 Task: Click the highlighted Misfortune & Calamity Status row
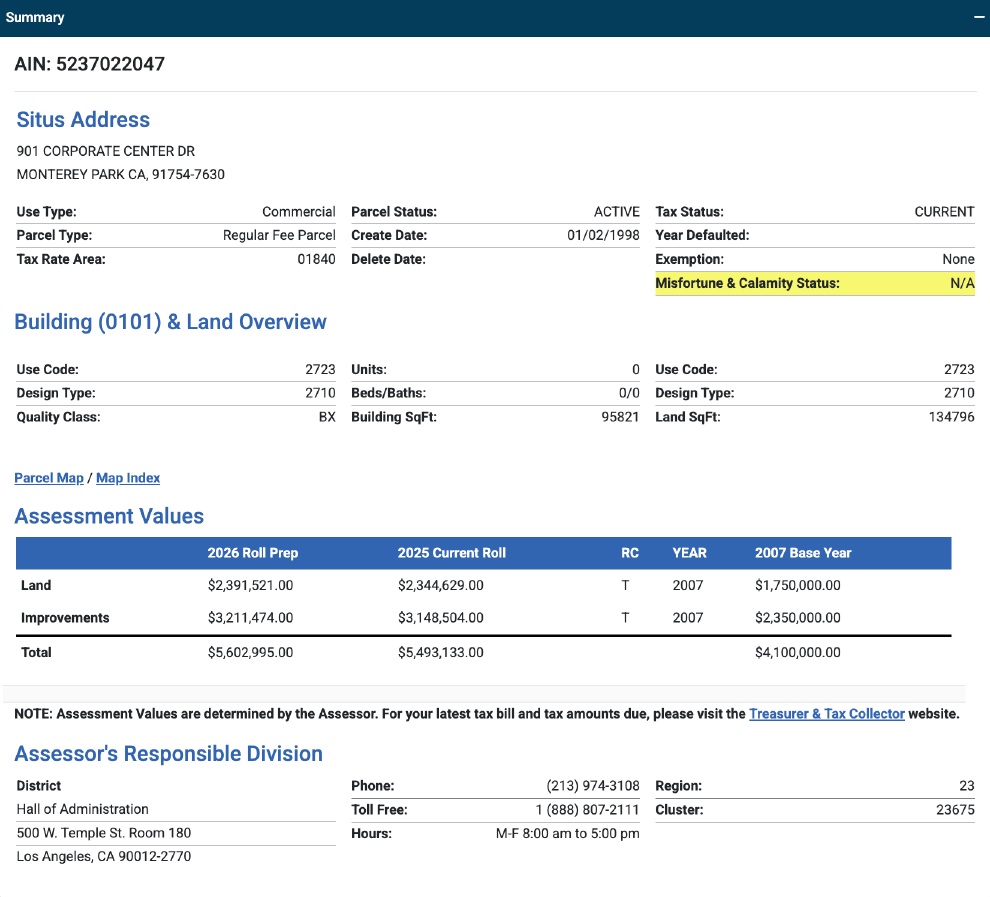(814, 283)
